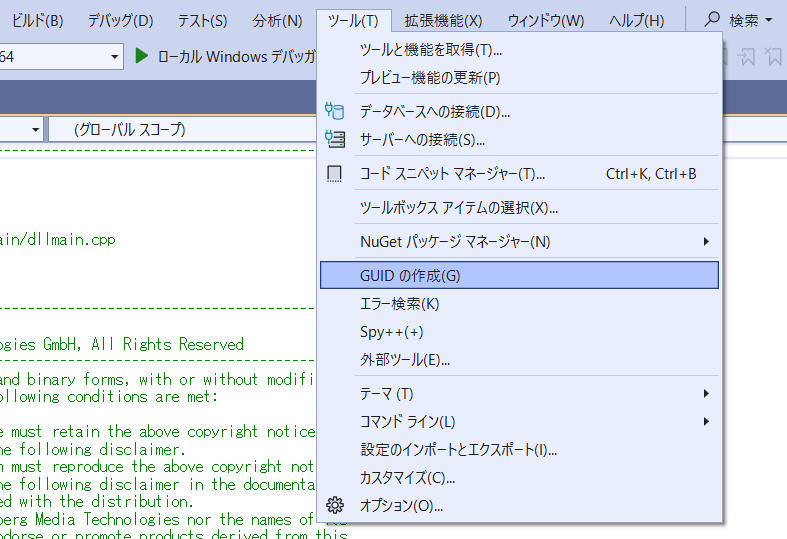Viewport: 787px width, 539px height.
Task: Expand the テーマ(T) submenu
Action: (386, 393)
